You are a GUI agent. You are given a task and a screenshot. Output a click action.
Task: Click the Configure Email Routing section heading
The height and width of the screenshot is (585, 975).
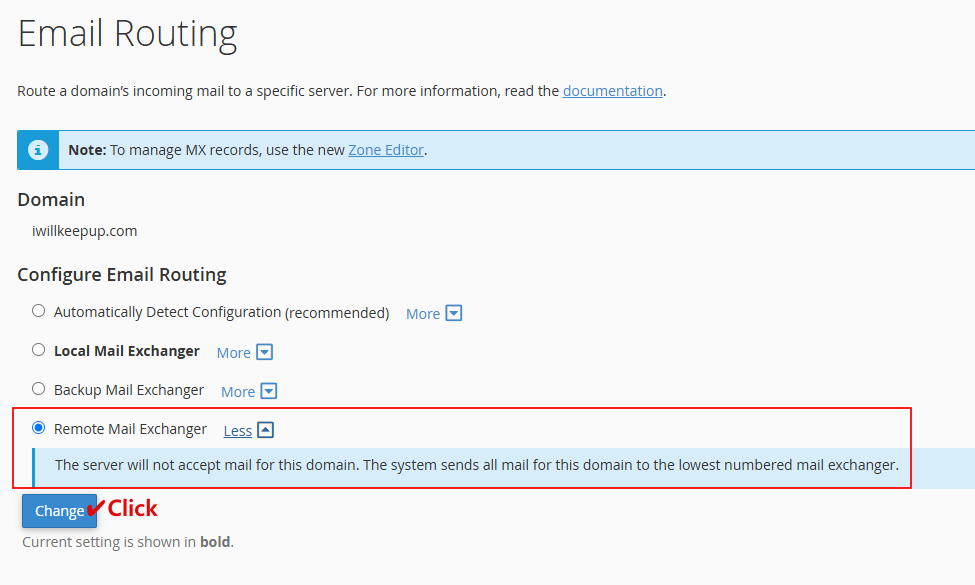tap(122, 274)
